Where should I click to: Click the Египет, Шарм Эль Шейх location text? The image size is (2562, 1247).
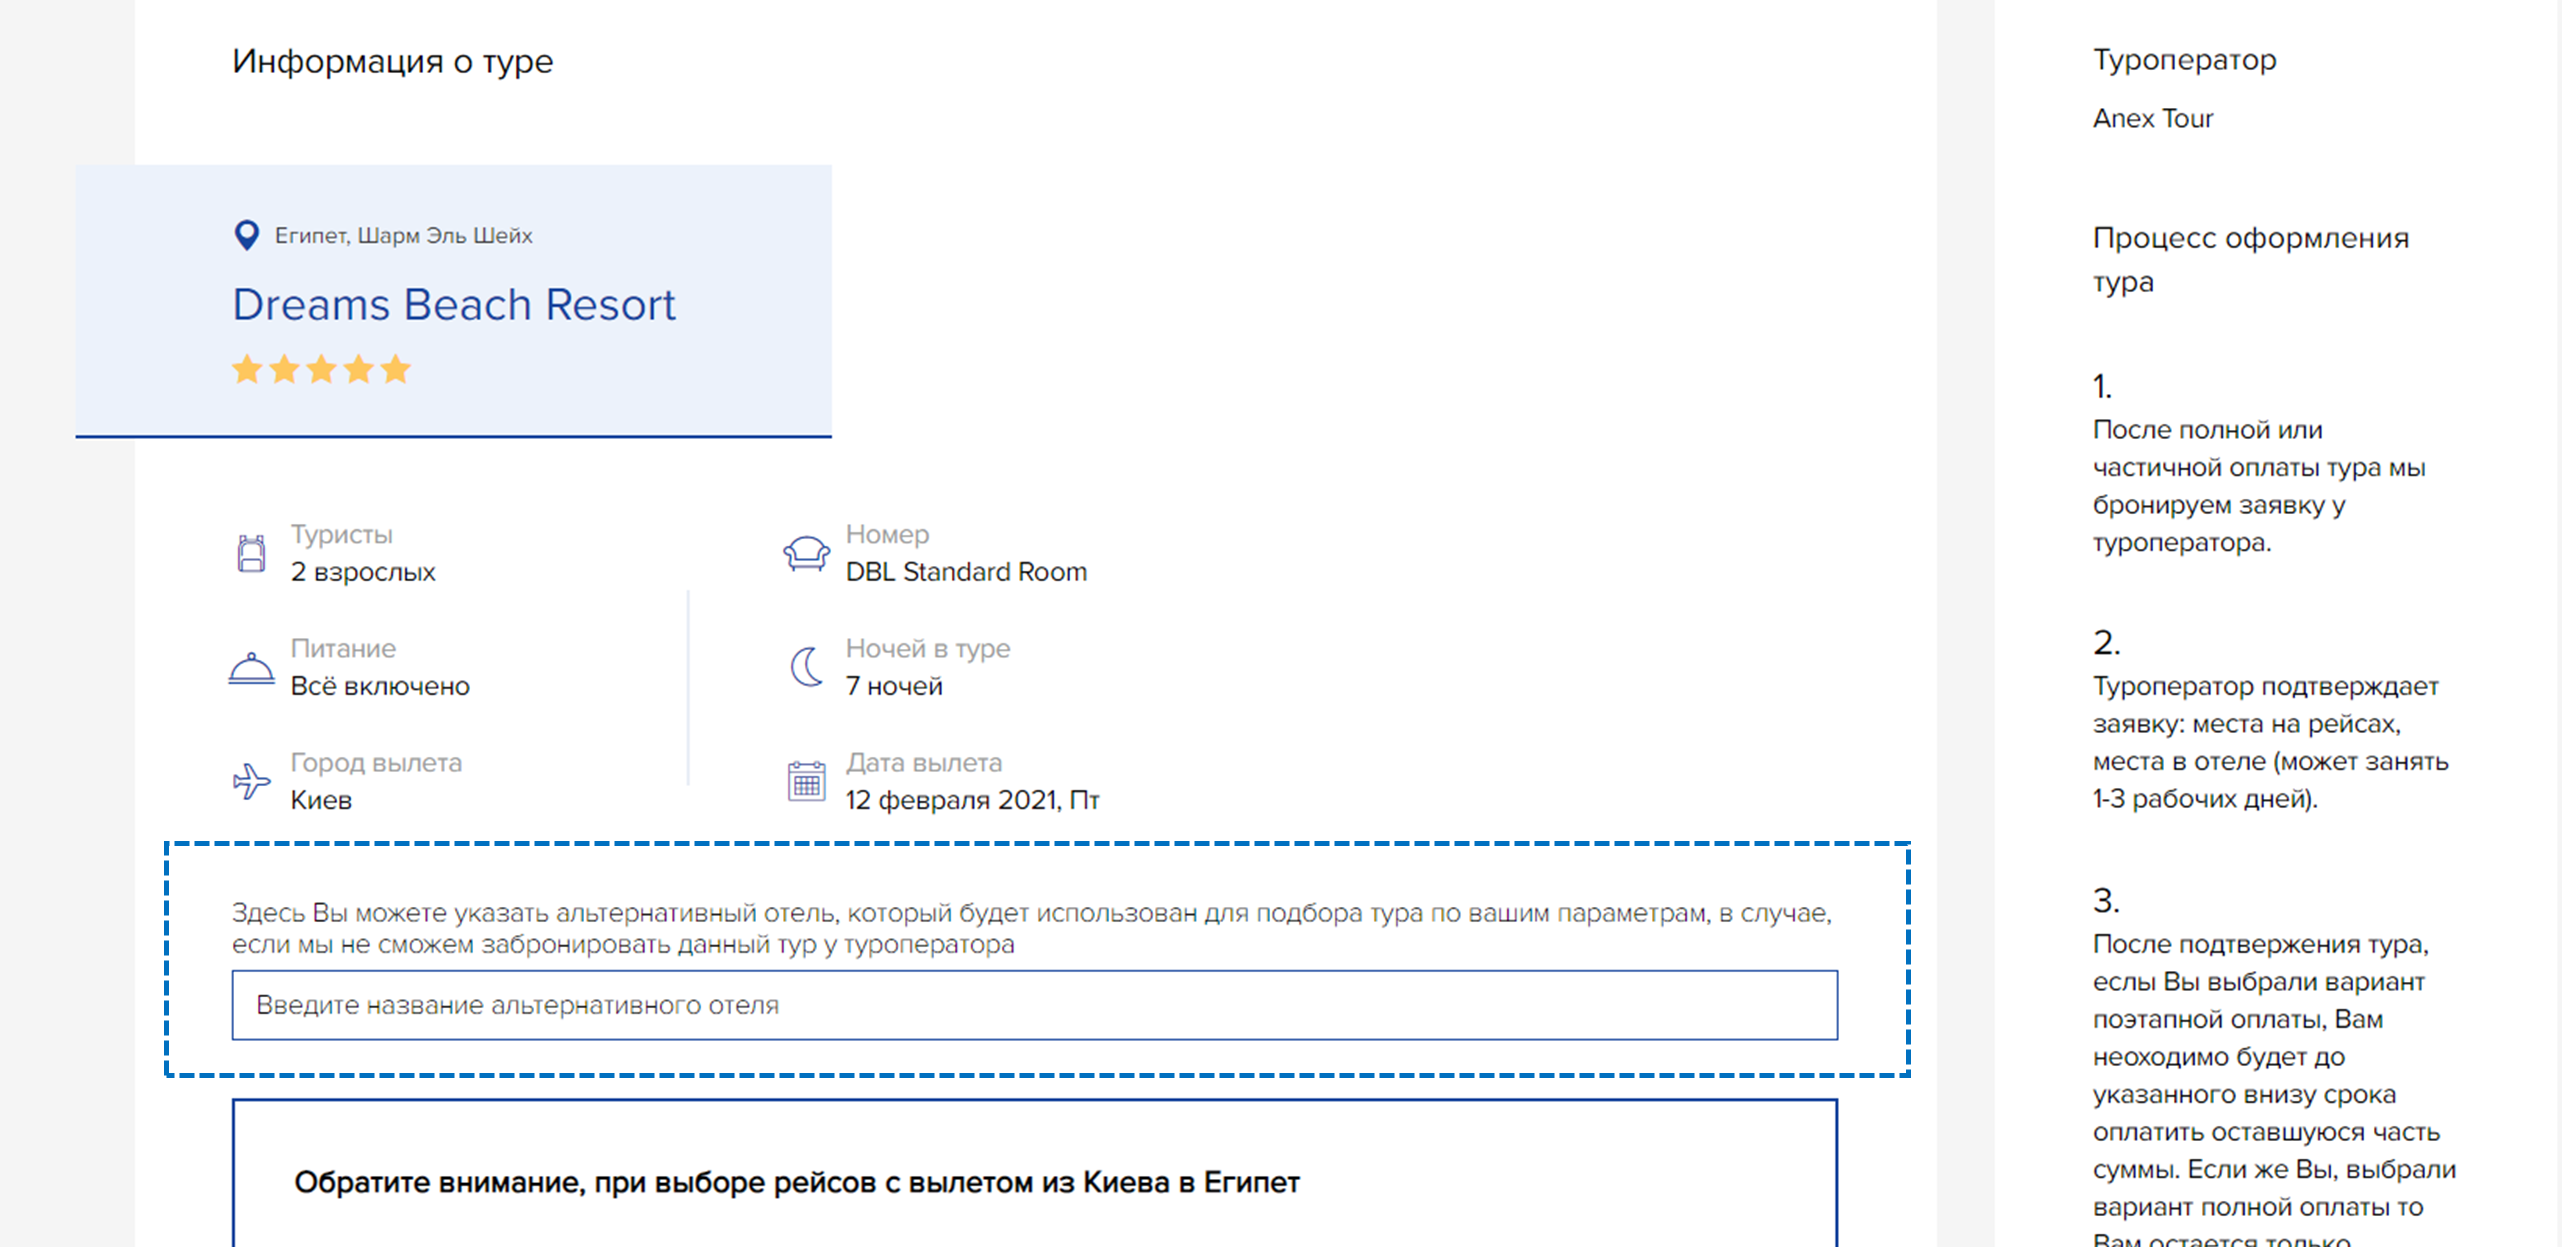[403, 236]
